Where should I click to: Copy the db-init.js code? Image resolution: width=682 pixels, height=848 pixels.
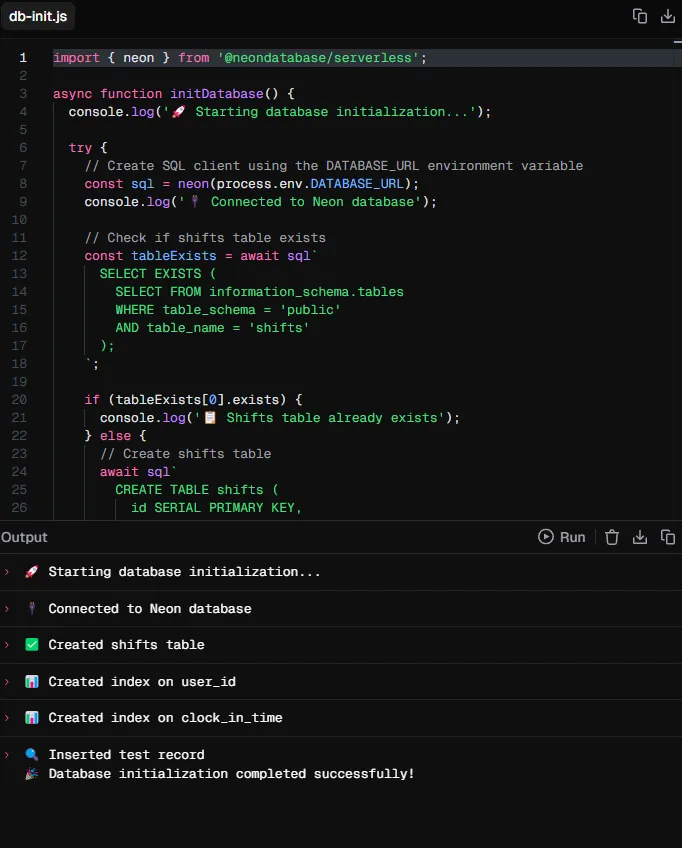coord(640,16)
